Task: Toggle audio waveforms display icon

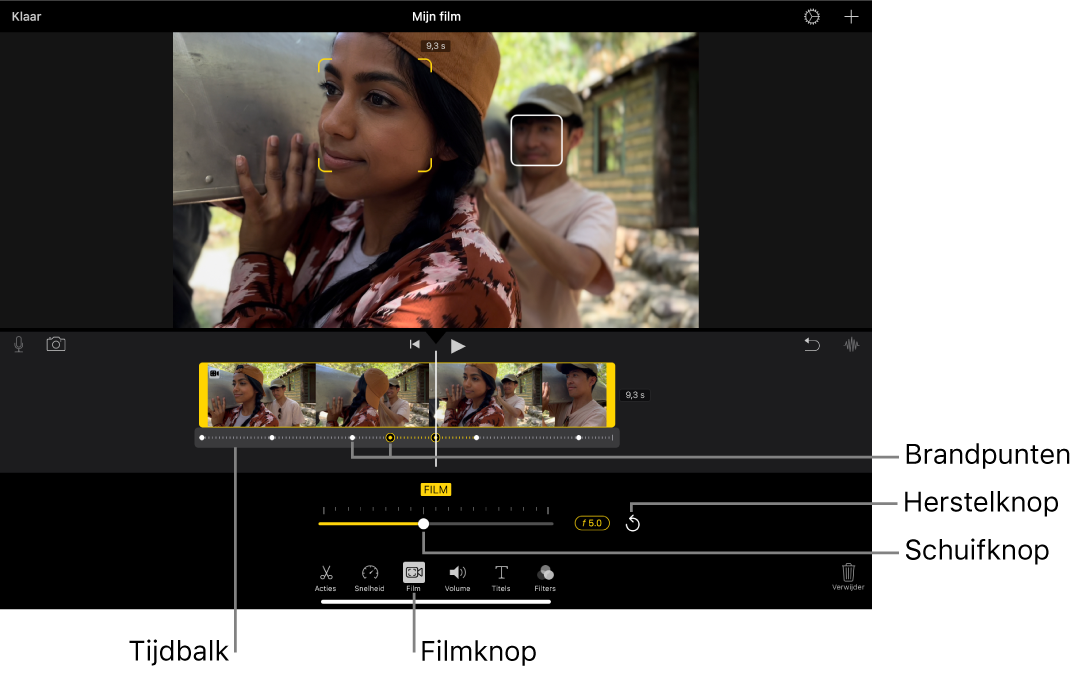Action: coord(852,344)
